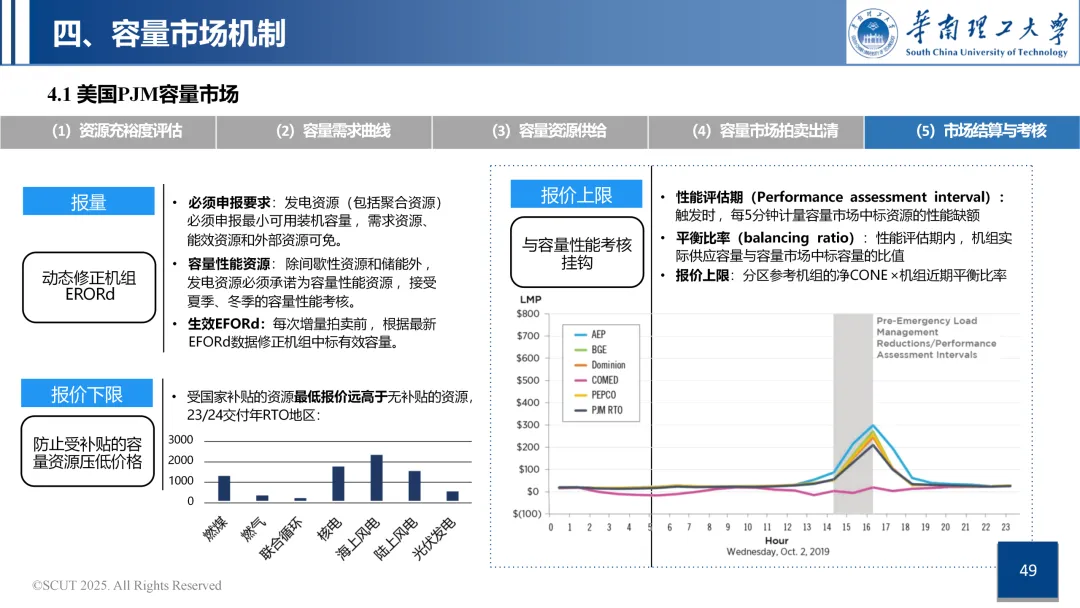Screen dimensions: 1080x608
Task: Click the 报量 blue label box
Action: (x=89, y=201)
